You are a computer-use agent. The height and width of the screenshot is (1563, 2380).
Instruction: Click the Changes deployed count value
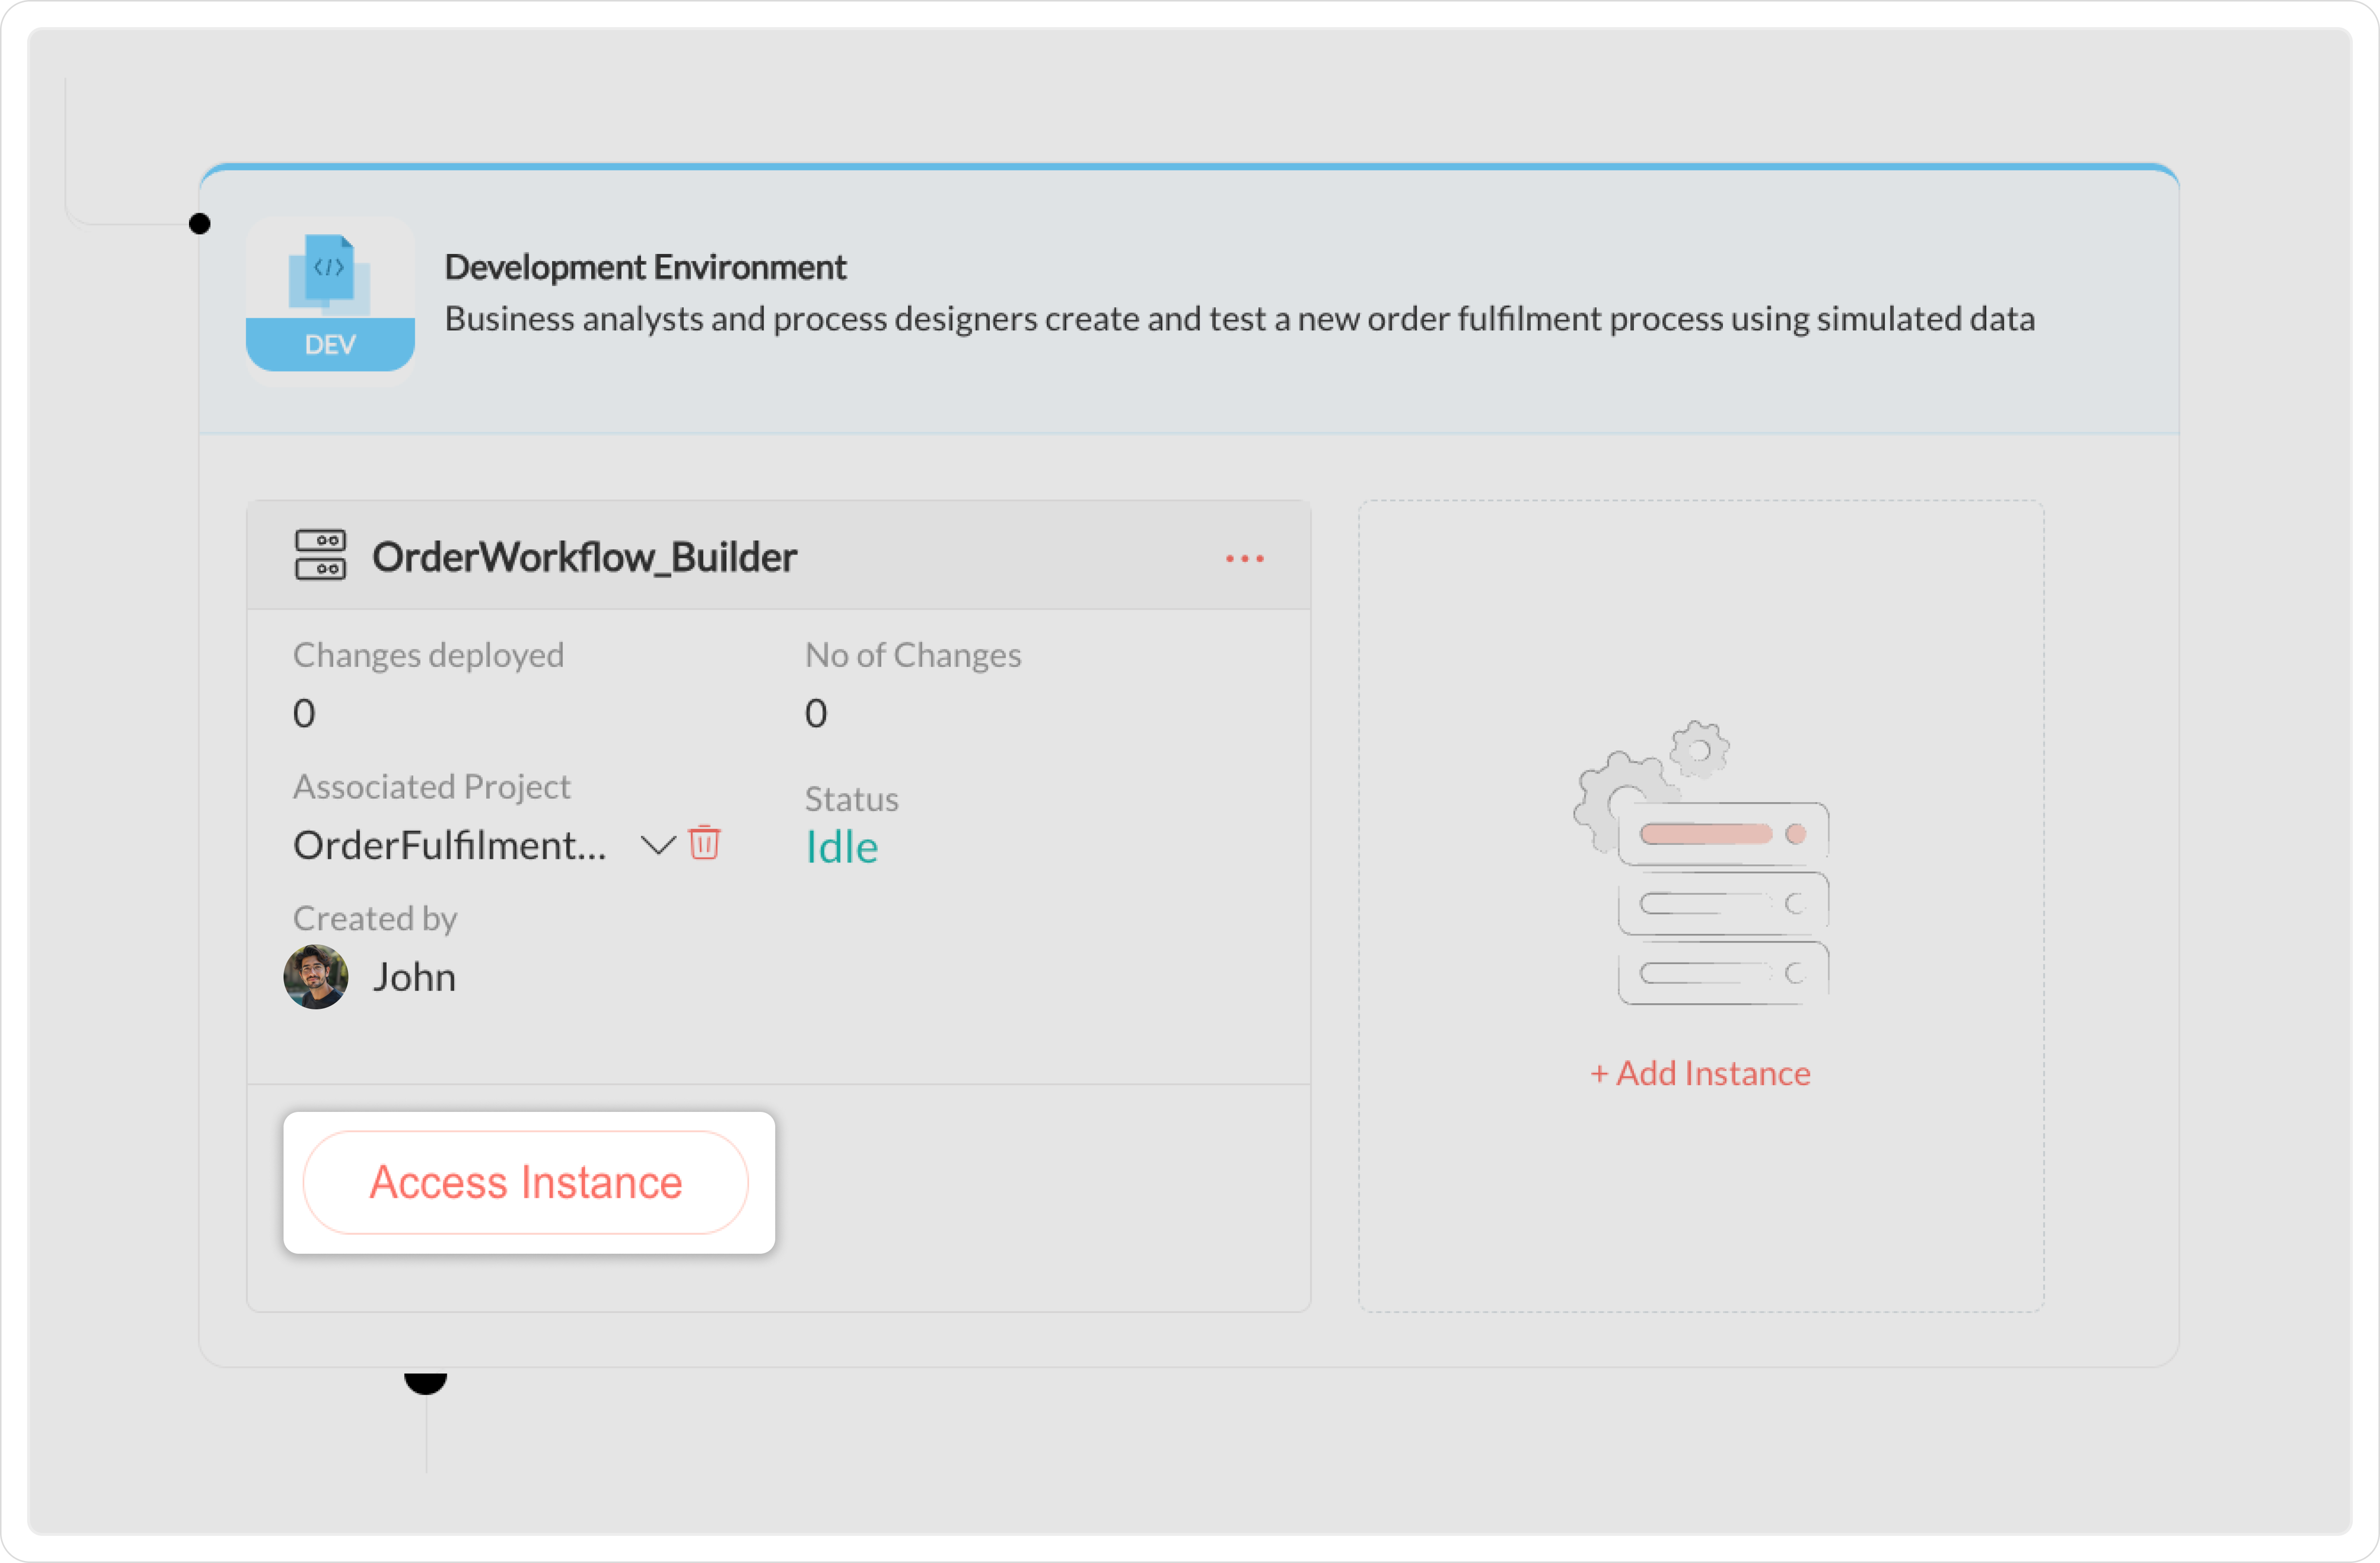click(x=304, y=713)
